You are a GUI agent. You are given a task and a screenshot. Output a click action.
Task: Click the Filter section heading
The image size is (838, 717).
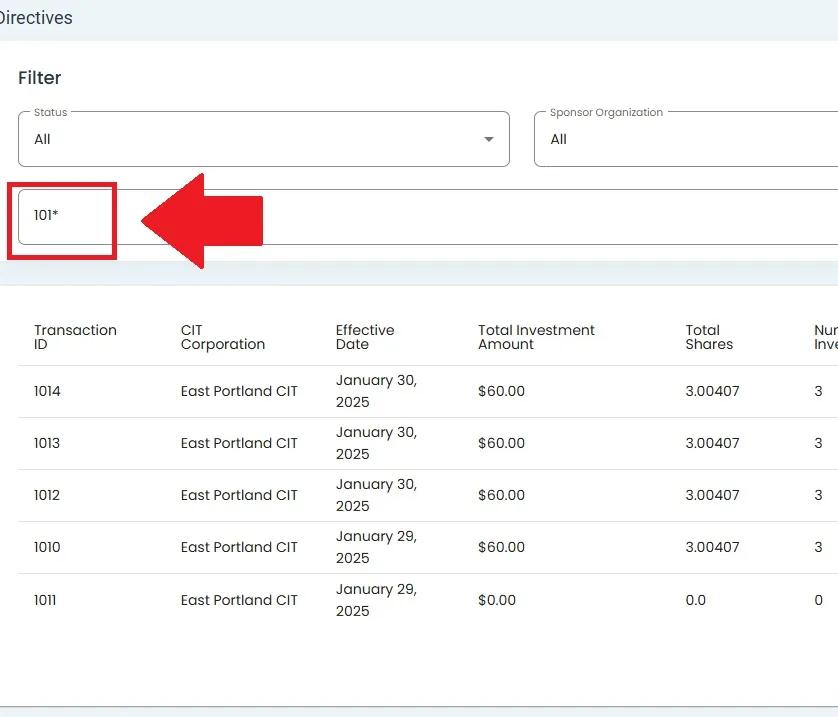[39, 78]
